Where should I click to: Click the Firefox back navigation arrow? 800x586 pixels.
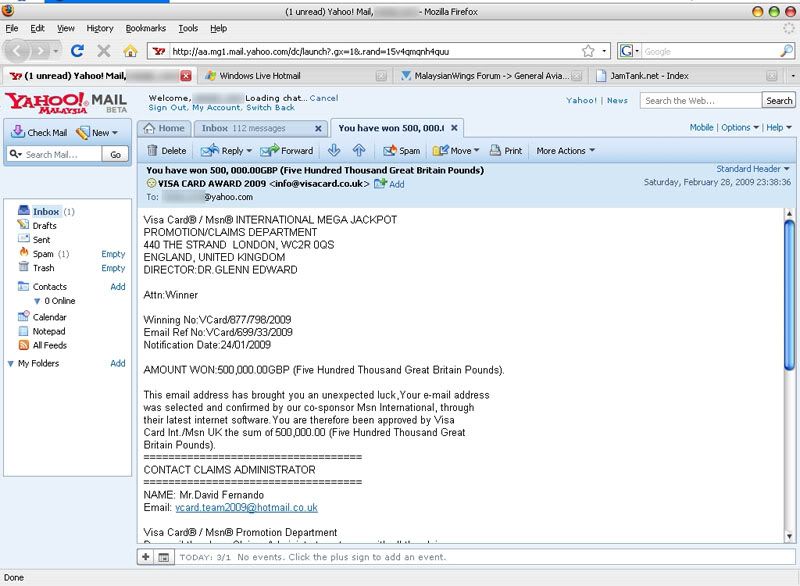pyautogui.click(x=18, y=51)
